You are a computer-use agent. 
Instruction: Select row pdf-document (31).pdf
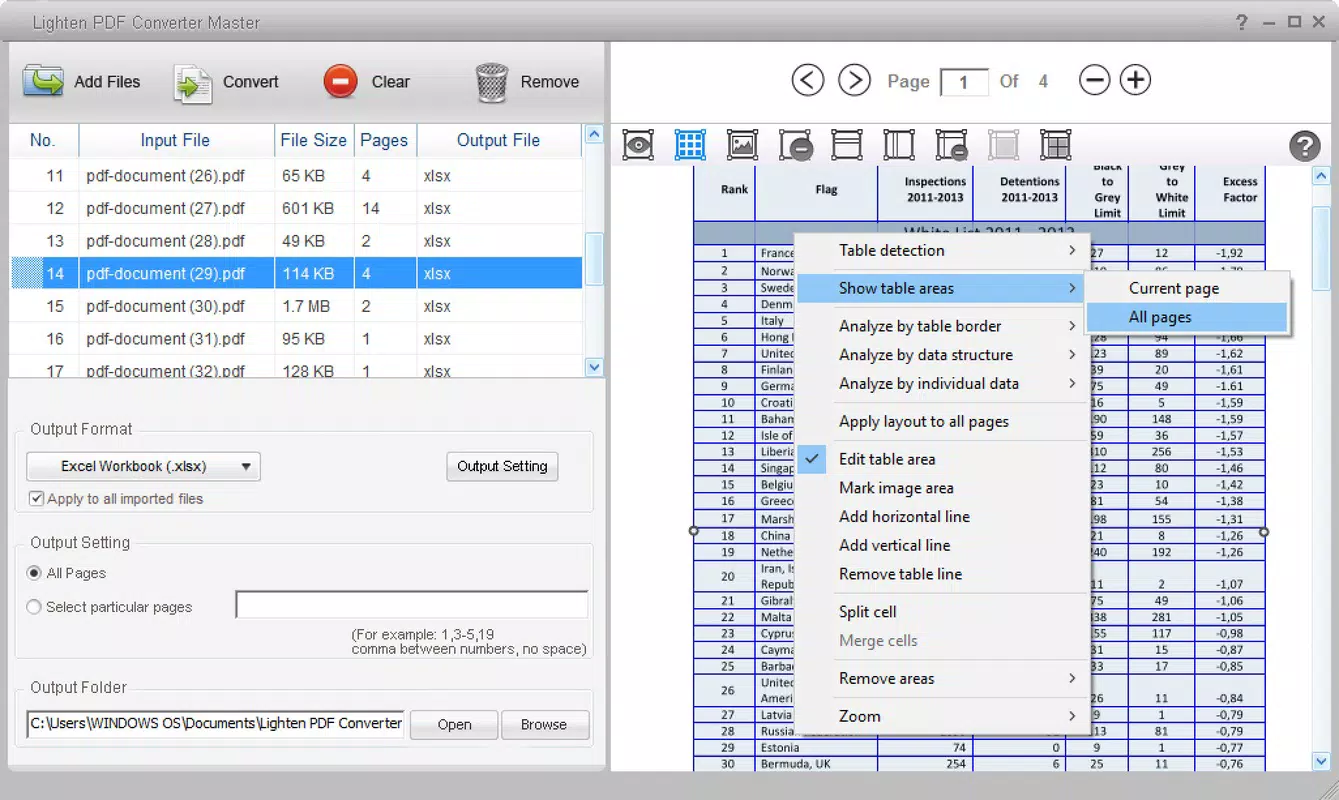(297, 339)
